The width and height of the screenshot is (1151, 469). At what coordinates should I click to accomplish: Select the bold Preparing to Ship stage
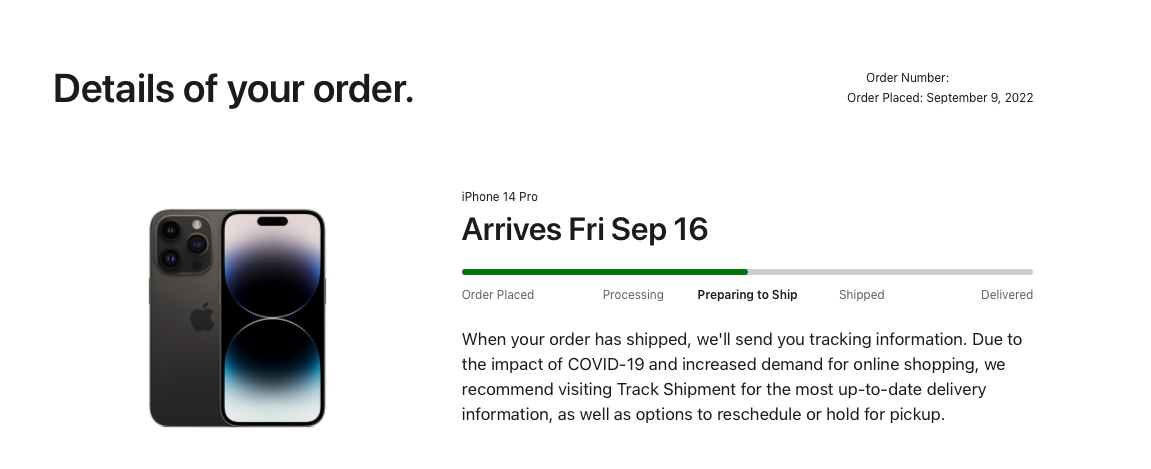(747, 295)
